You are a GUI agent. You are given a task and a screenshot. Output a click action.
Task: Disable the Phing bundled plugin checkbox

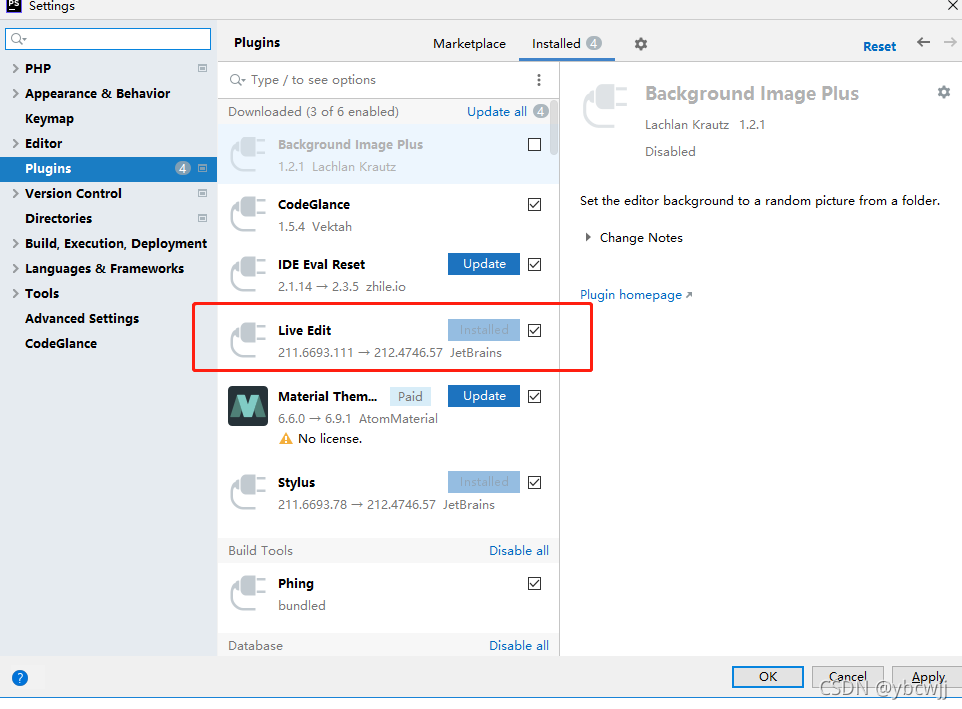click(534, 583)
